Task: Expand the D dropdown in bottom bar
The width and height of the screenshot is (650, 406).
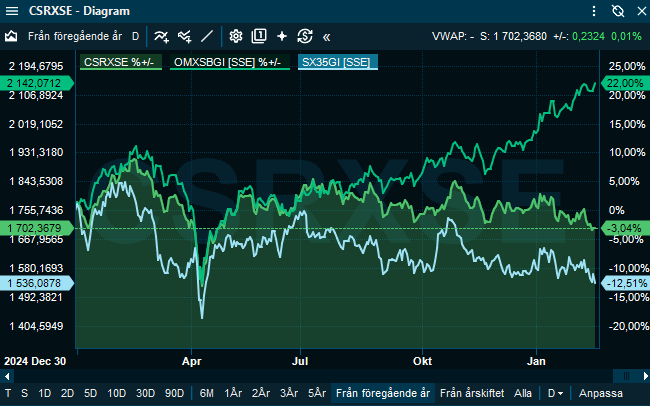Action: pyautogui.click(x=553, y=393)
